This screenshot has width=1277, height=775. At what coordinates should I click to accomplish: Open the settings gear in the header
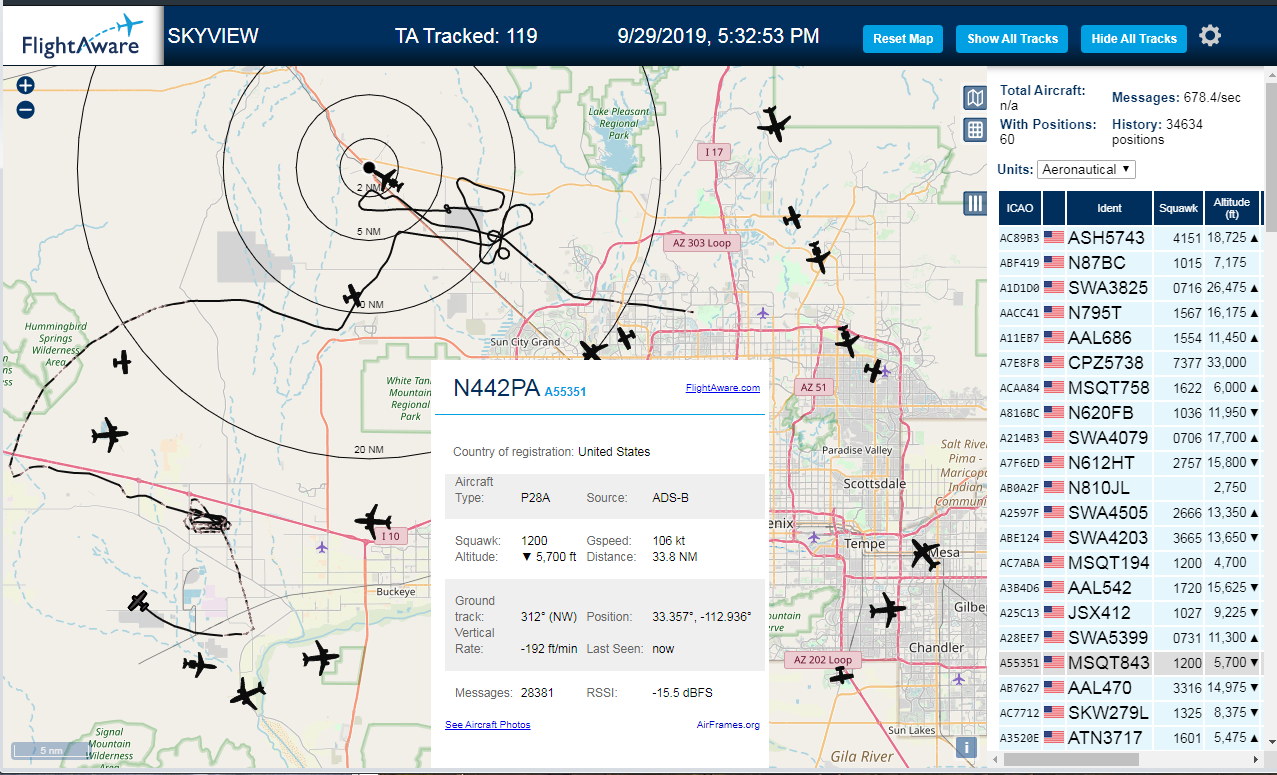click(1210, 37)
